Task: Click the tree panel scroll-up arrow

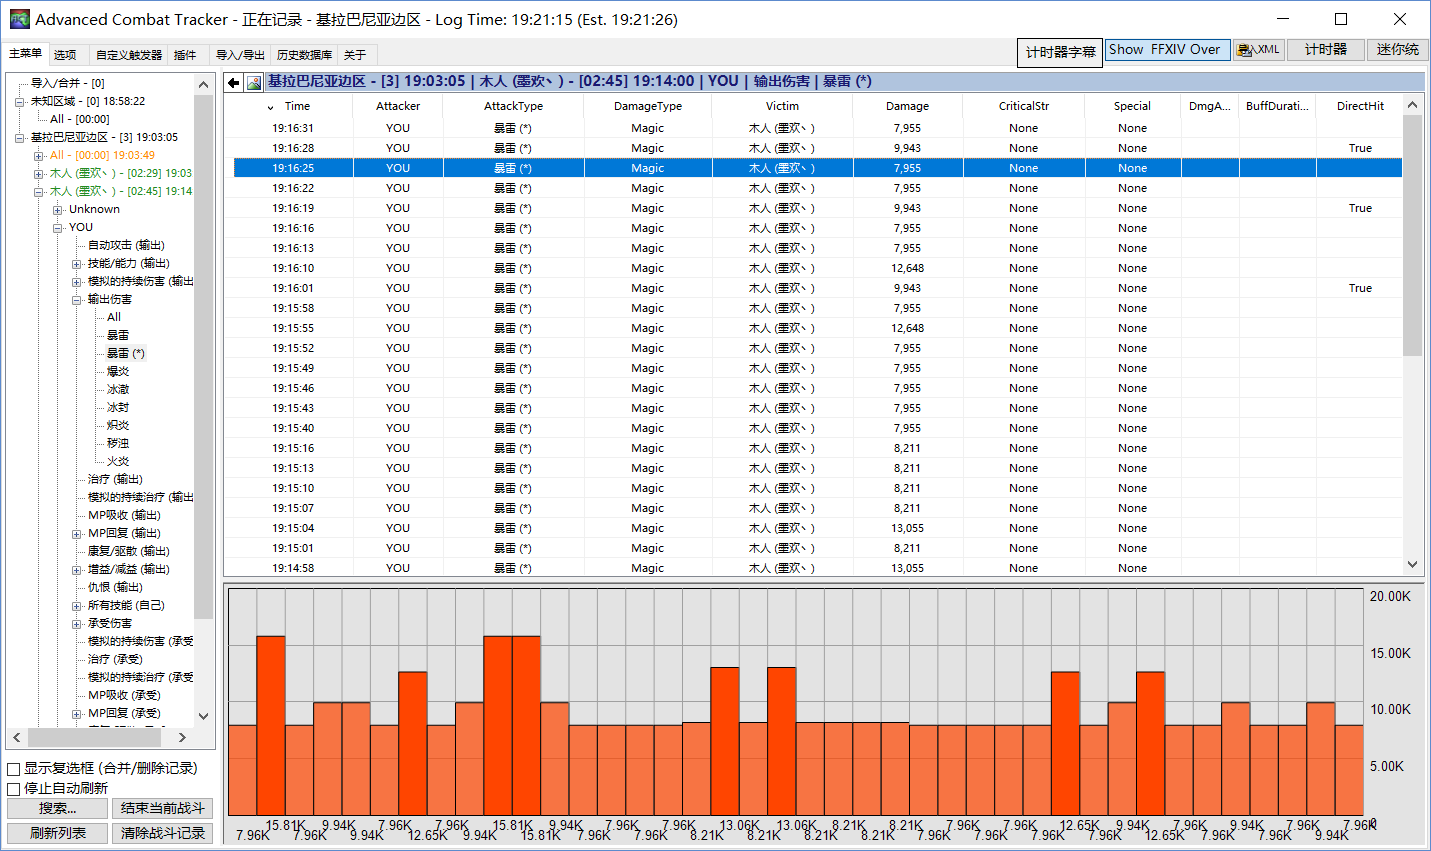Action: (204, 85)
